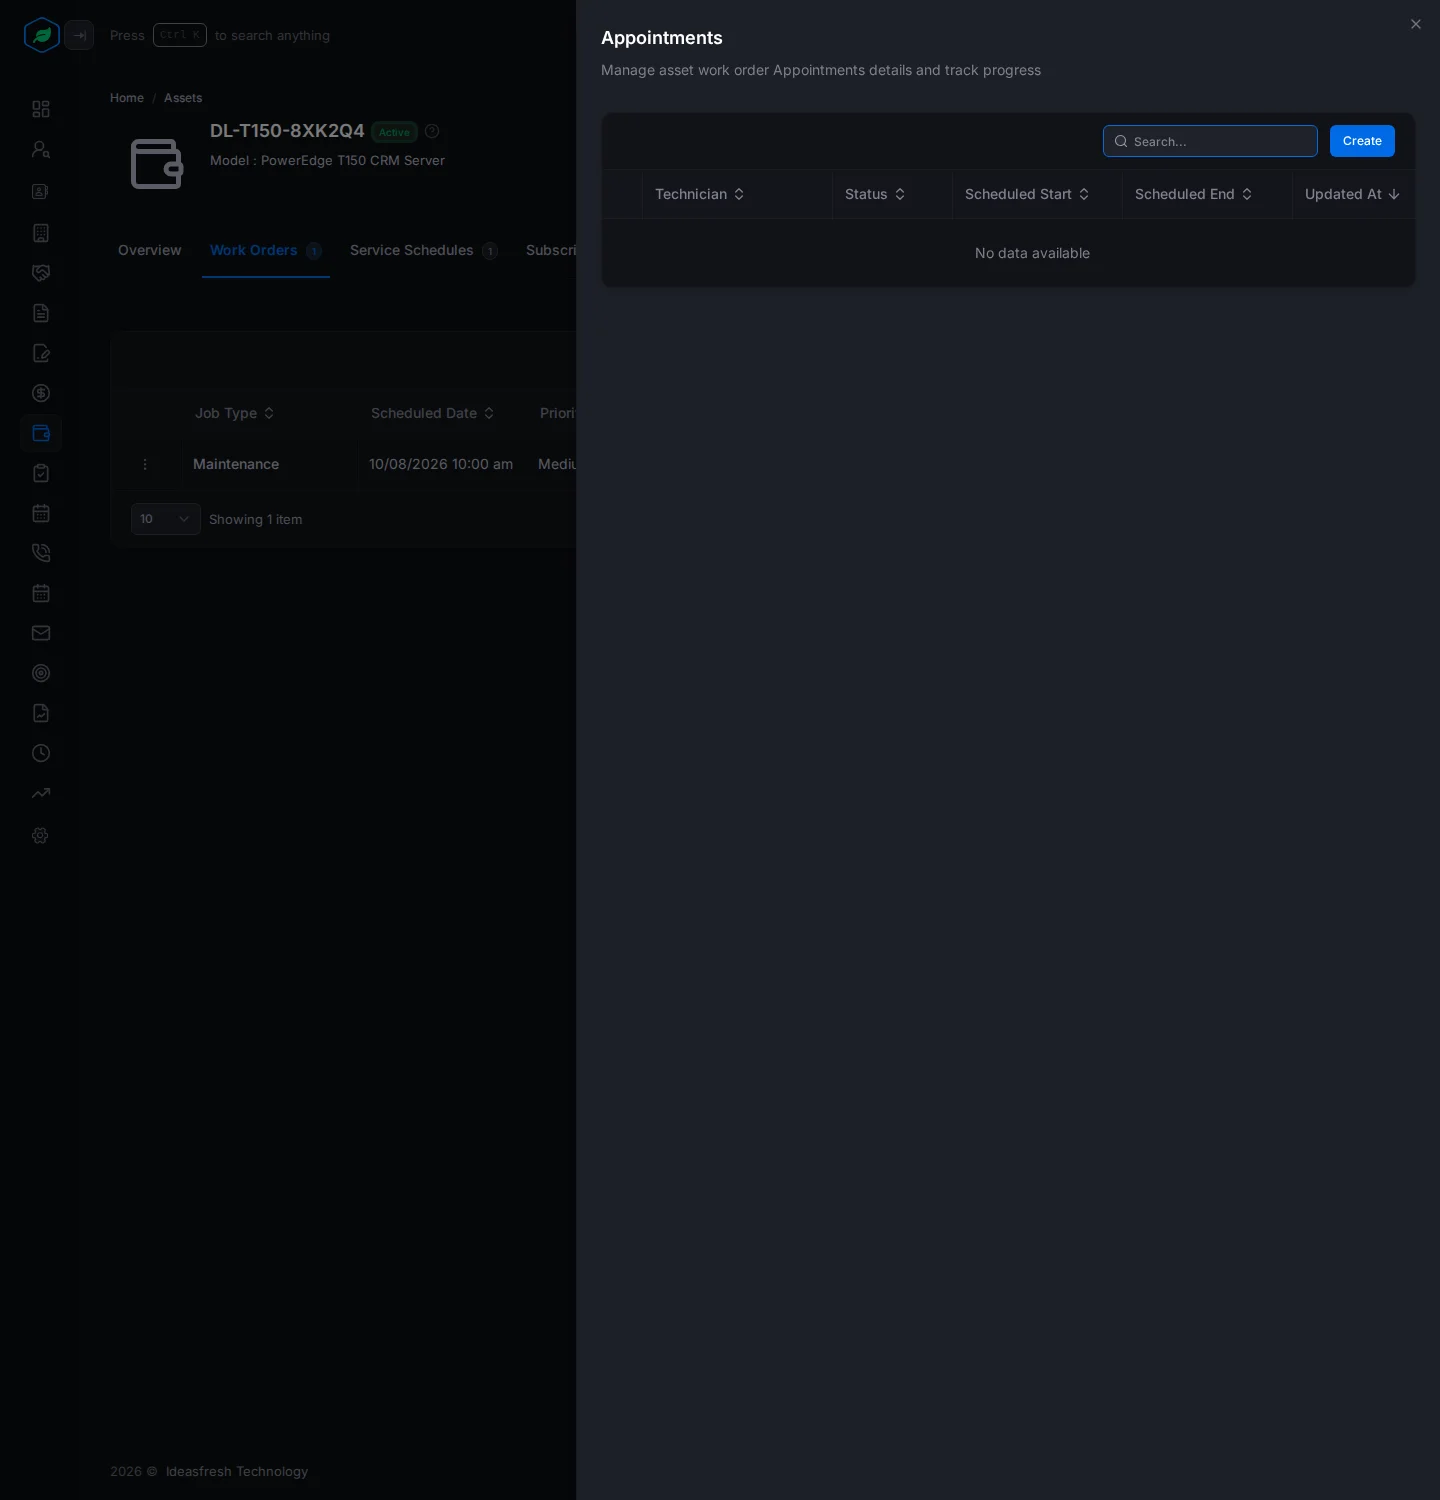This screenshot has height=1500, width=1440.
Task: Sort appointments by Technician column
Action: tap(700, 194)
